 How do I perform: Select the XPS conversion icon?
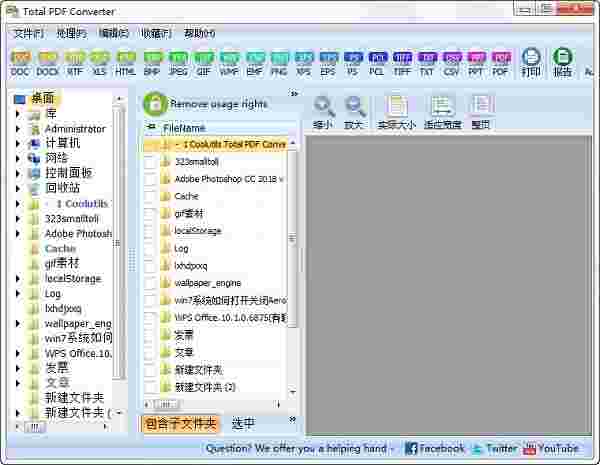pyautogui.click(x=303, y=63)
